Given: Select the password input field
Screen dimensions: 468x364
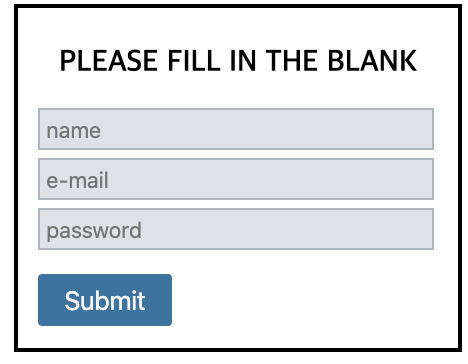Looking at the screenshot, I should [x=236, y=229].
